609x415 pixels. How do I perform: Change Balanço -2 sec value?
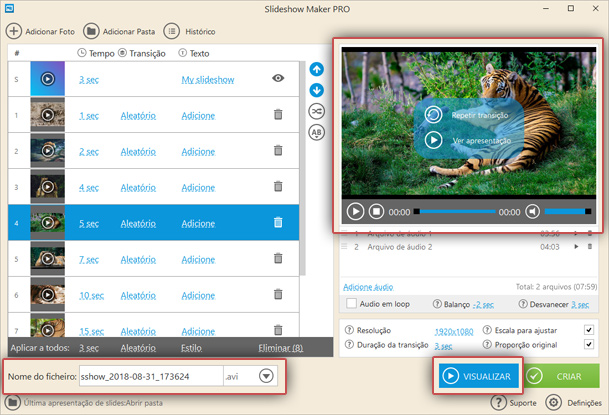(x=483, y=305)
